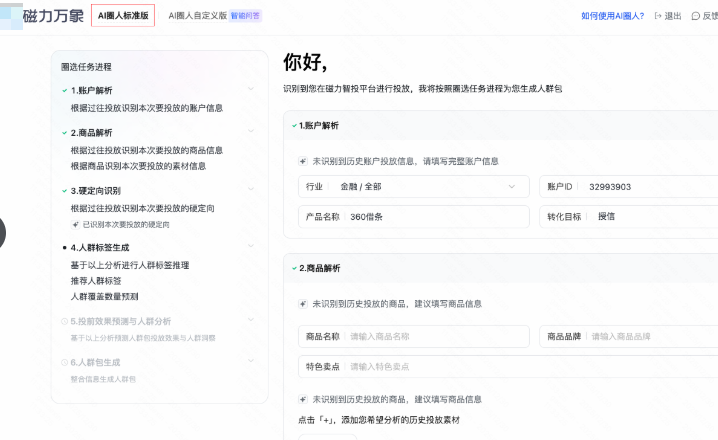
Task: Click green checkmark beside sidebar 1.账户解析
Action: point(65,91)
